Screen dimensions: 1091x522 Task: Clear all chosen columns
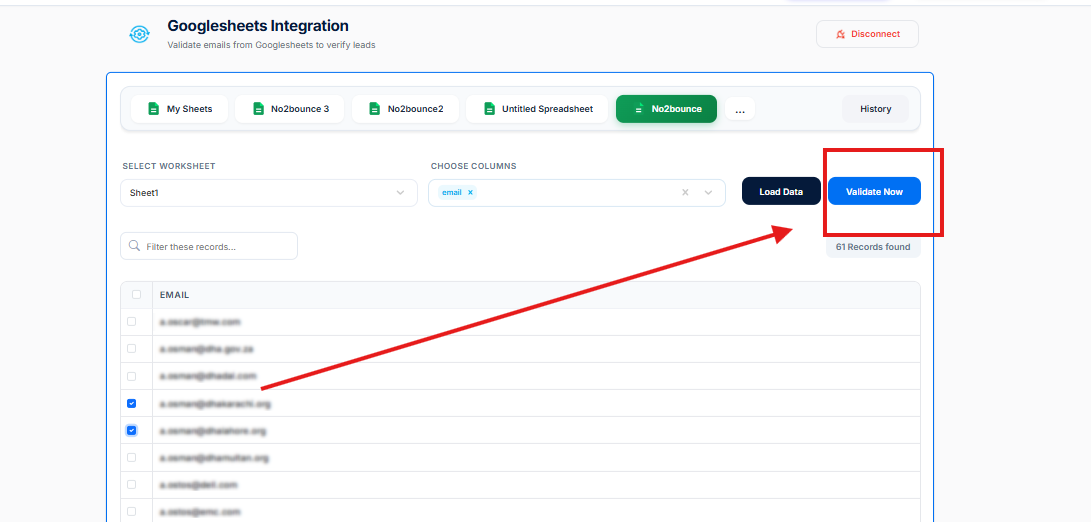(685, 193)
